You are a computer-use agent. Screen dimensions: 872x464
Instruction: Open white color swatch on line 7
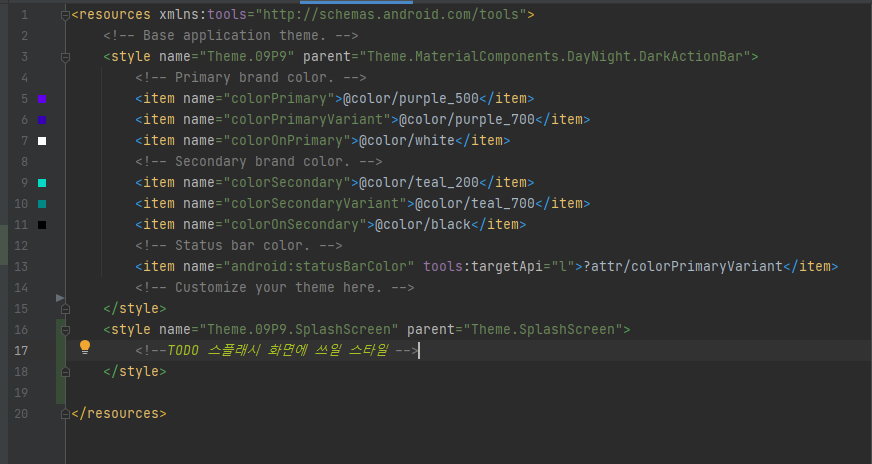(x=42, y=141)
